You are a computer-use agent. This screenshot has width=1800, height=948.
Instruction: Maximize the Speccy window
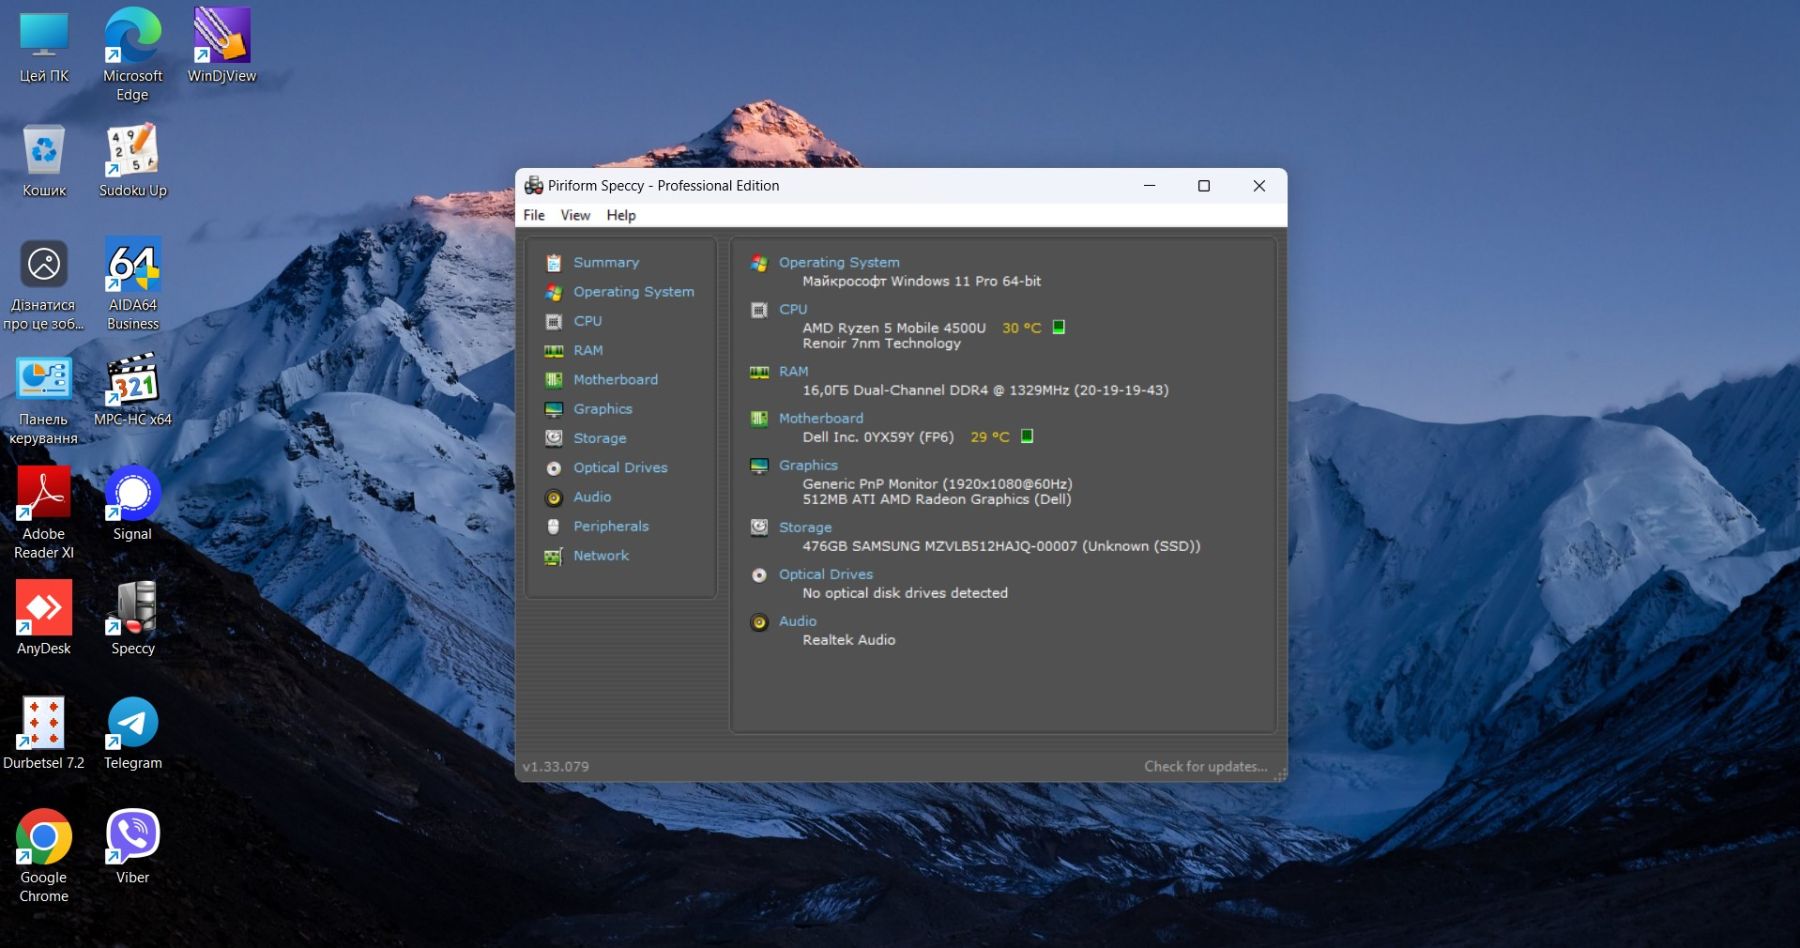[1204, 186]
